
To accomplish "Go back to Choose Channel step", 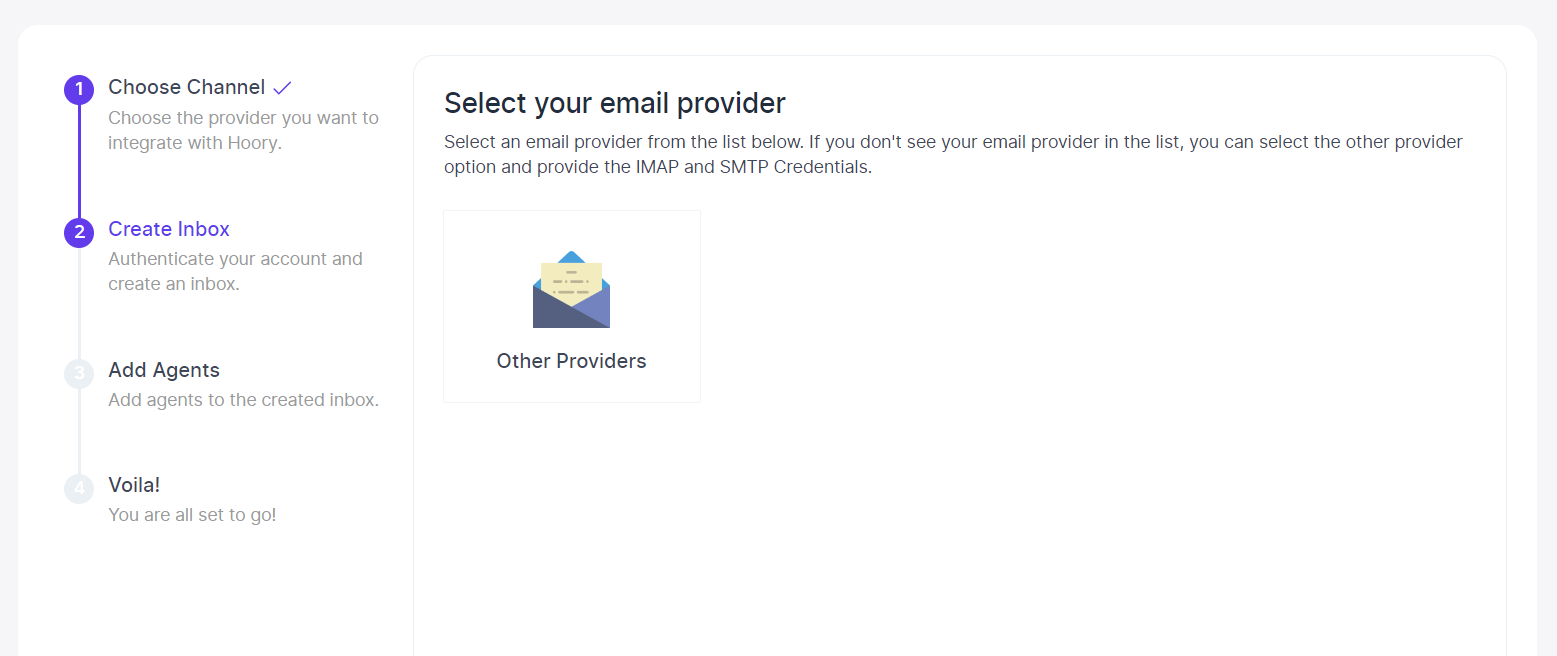I will (187, 87).
